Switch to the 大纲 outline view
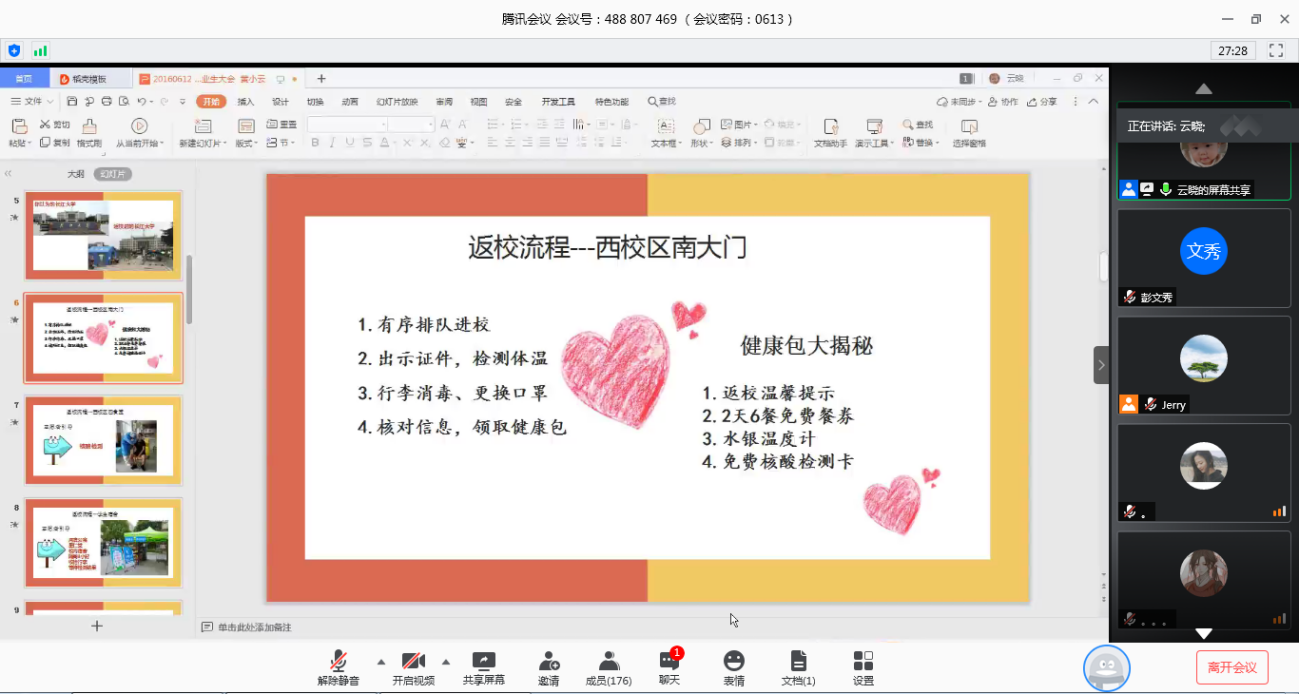The image size is (1299, 694). coord(76,174)
